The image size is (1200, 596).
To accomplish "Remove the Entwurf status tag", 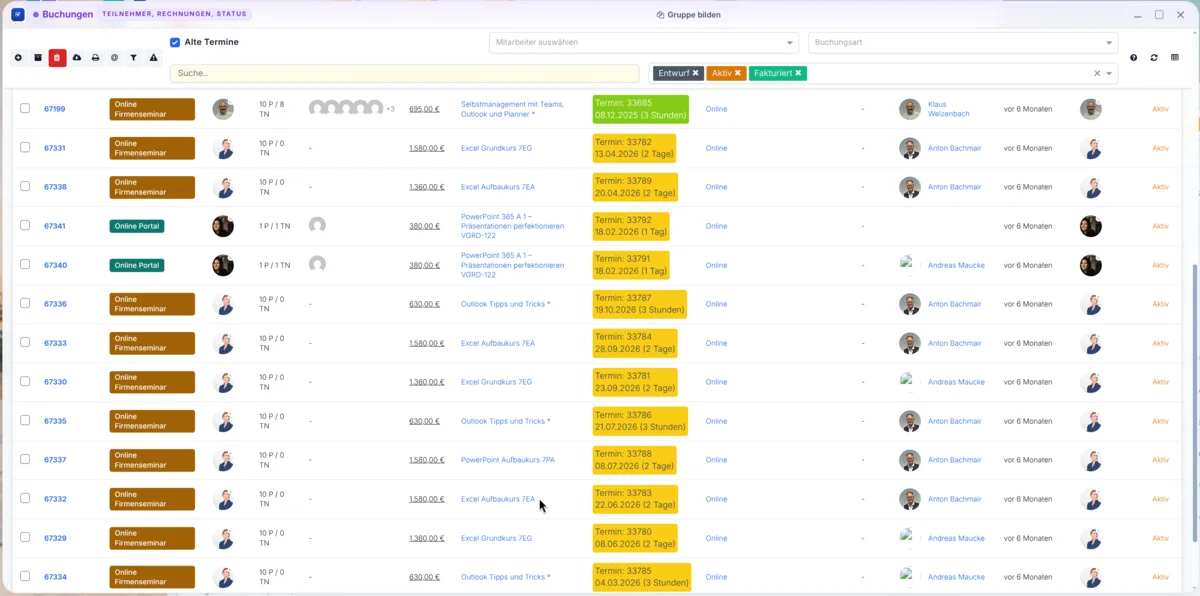I will 695,73.
